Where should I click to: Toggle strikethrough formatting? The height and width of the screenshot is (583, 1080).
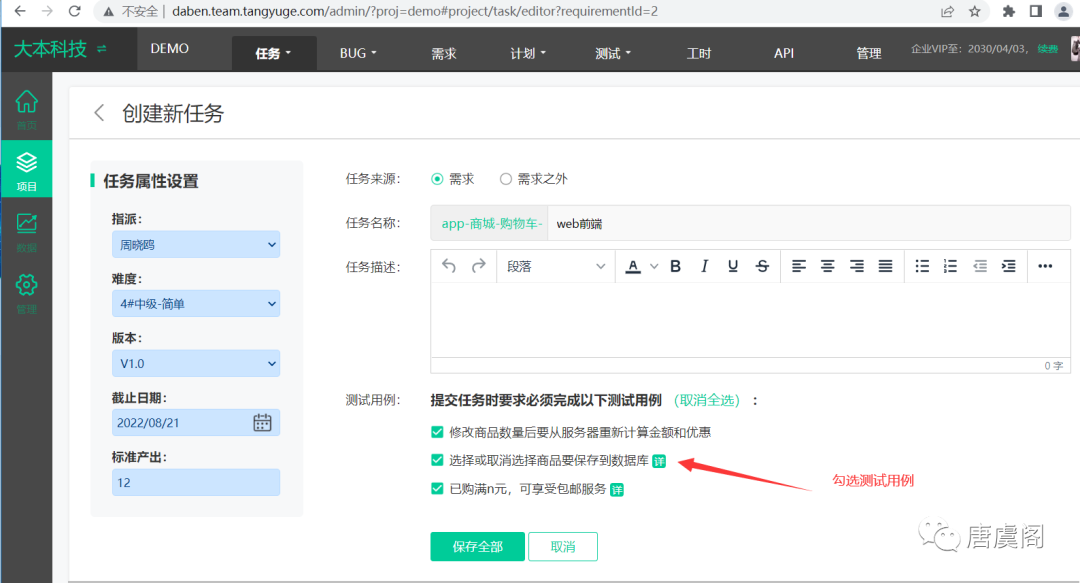pos(762,266)
